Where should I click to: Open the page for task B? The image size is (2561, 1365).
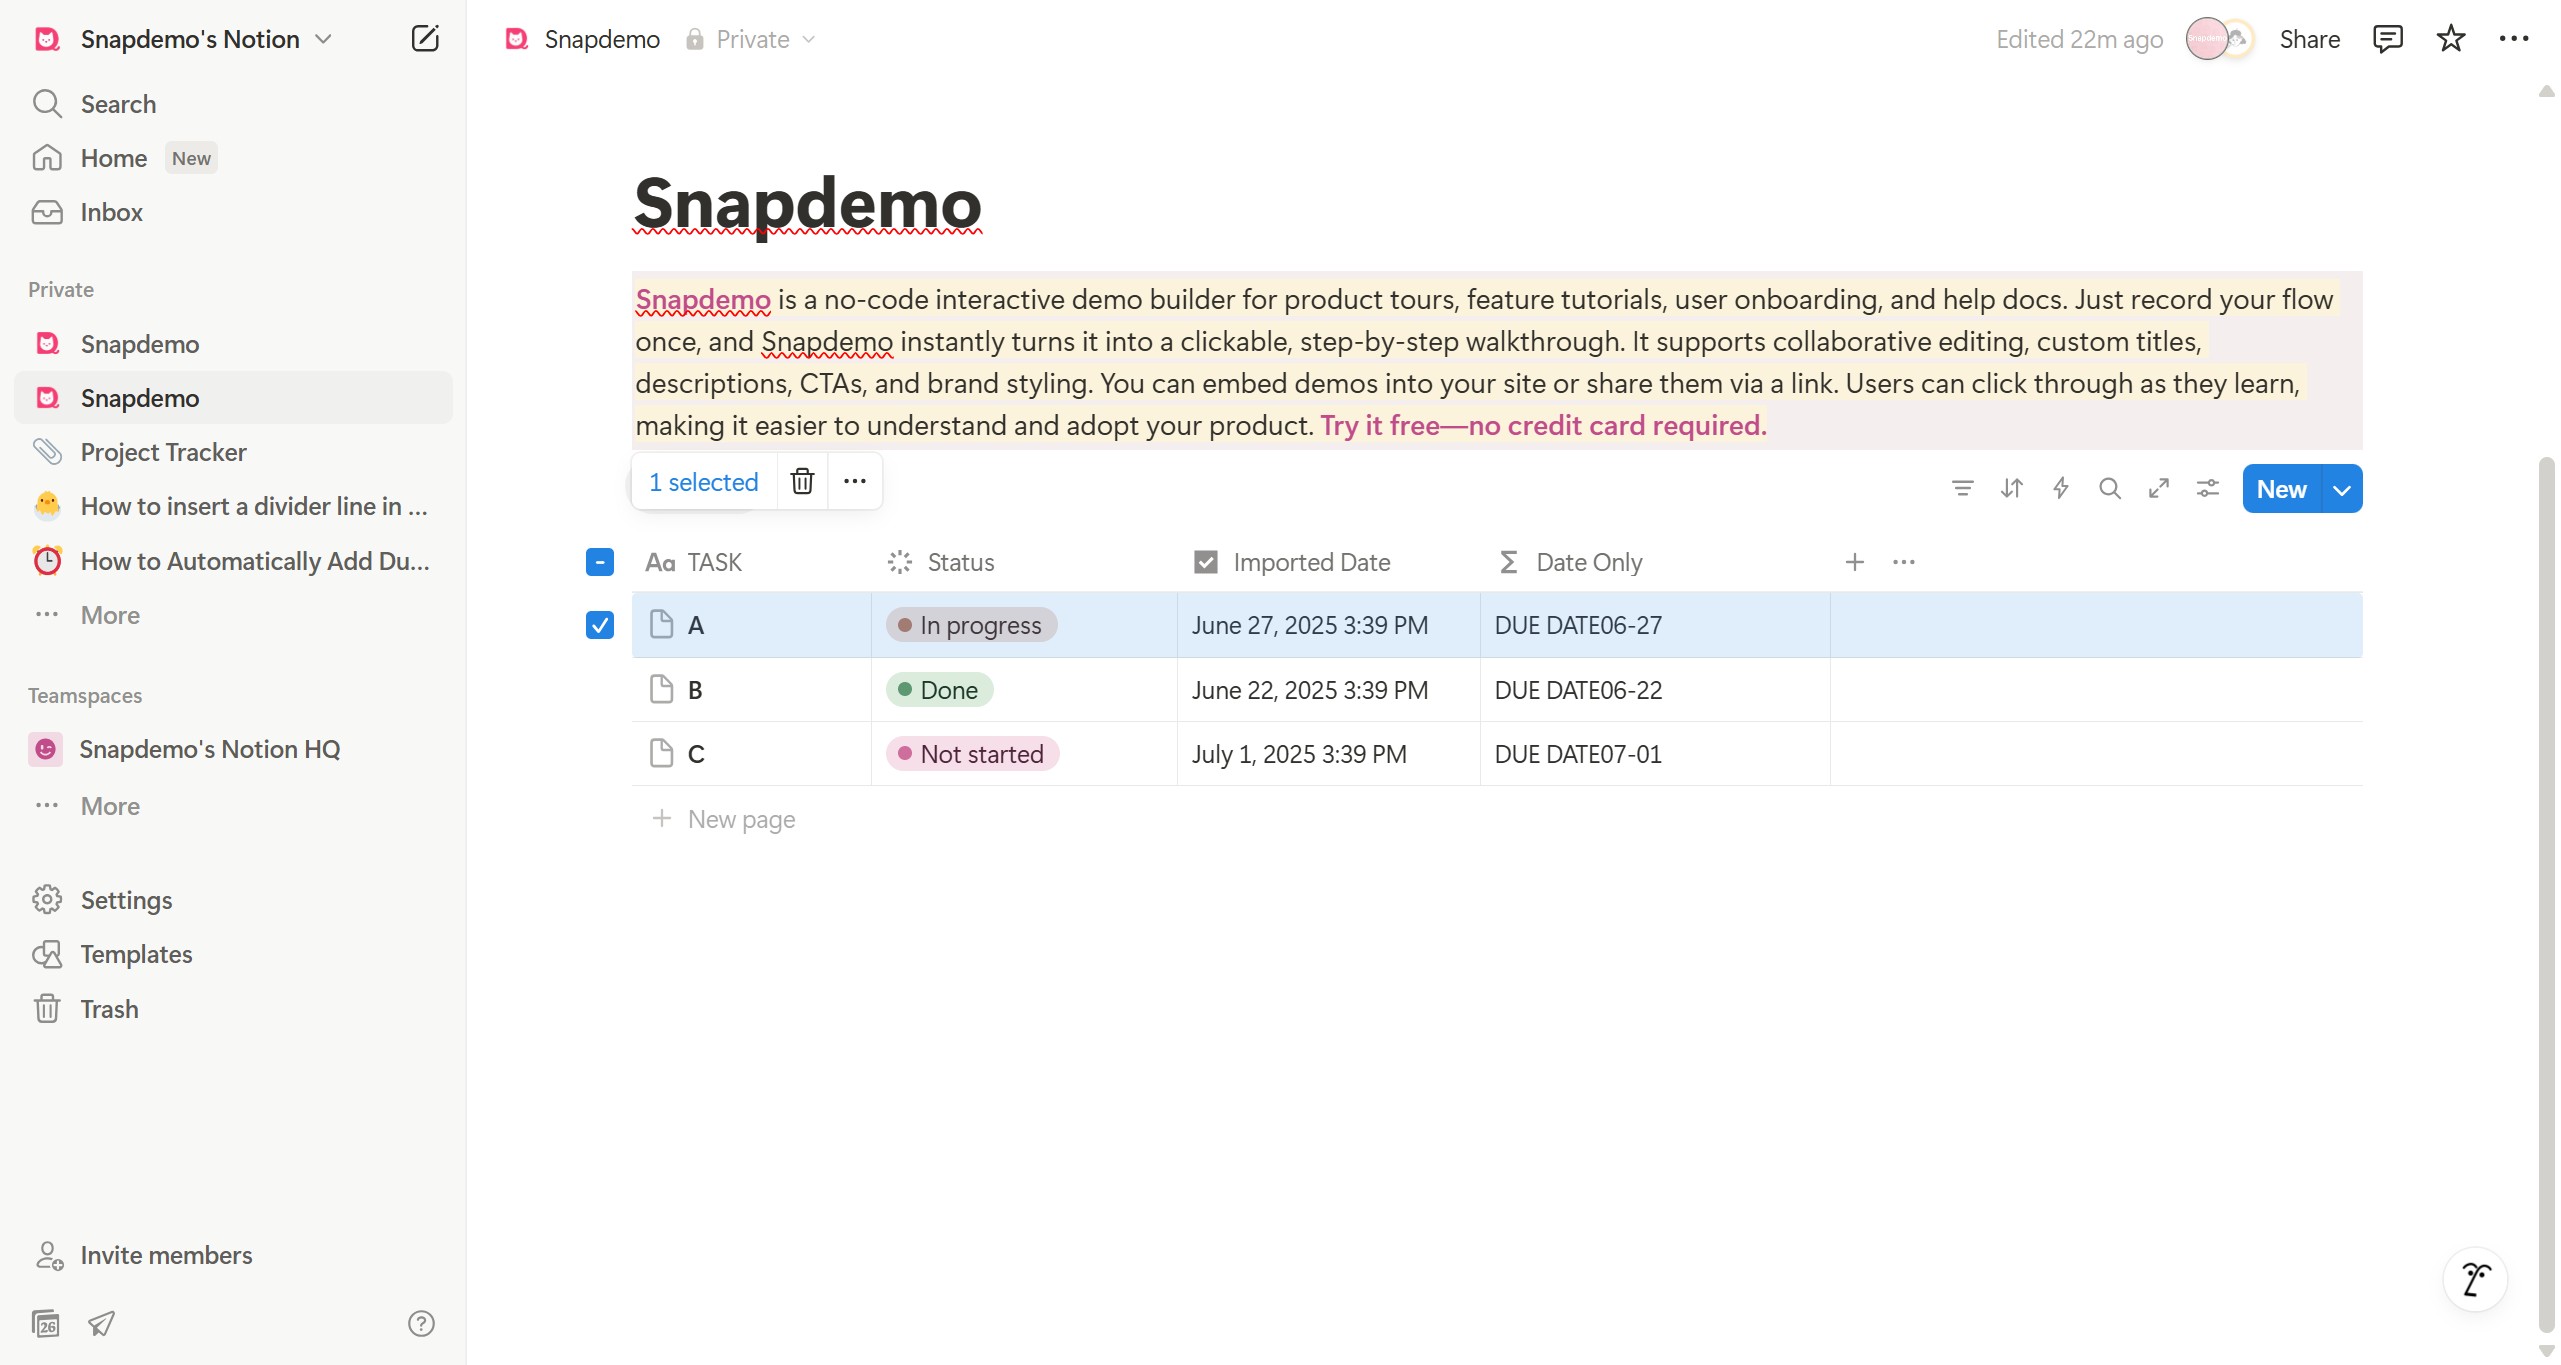[695, 690]
